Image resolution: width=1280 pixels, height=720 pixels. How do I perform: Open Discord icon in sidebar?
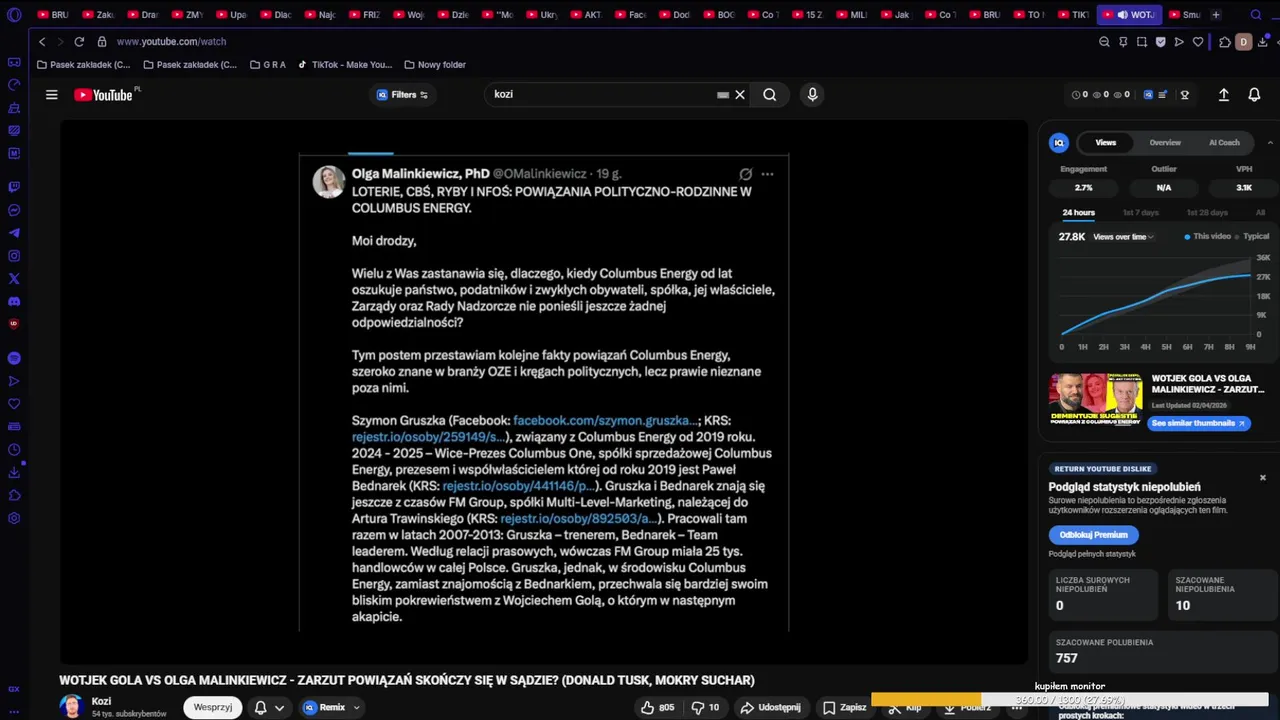pos(14,302)
